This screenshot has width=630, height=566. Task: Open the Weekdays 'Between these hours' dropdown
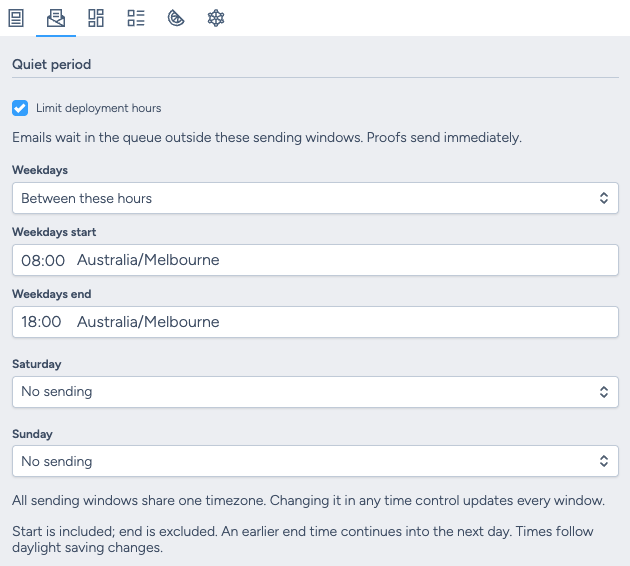pyautogui.click(x=315, y=198)
